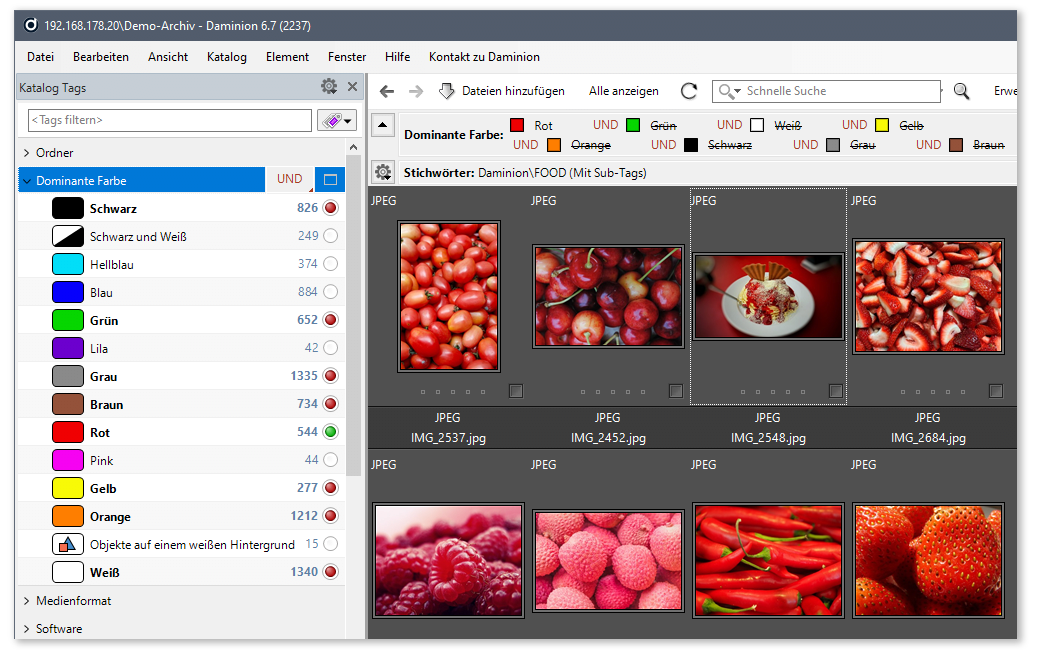Viewport: 1037px width, 659px height.
Task: Toggle the Hellblau tag filter circle
Action: (331, 264)
